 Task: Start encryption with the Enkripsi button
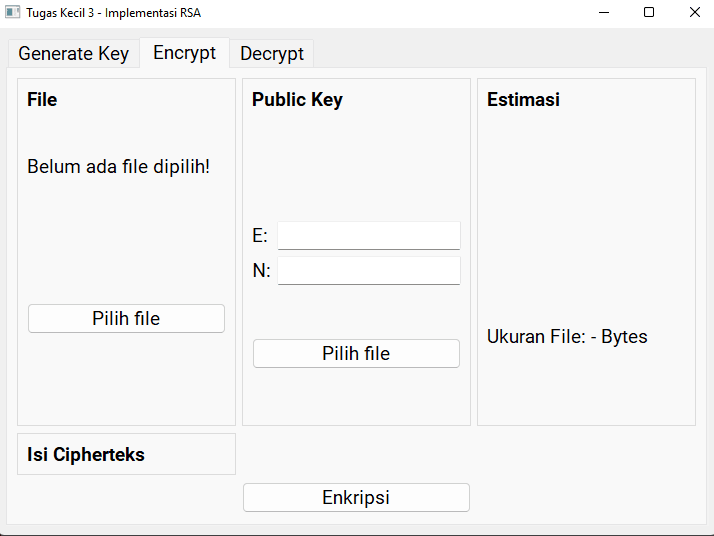tap(356, 498)
